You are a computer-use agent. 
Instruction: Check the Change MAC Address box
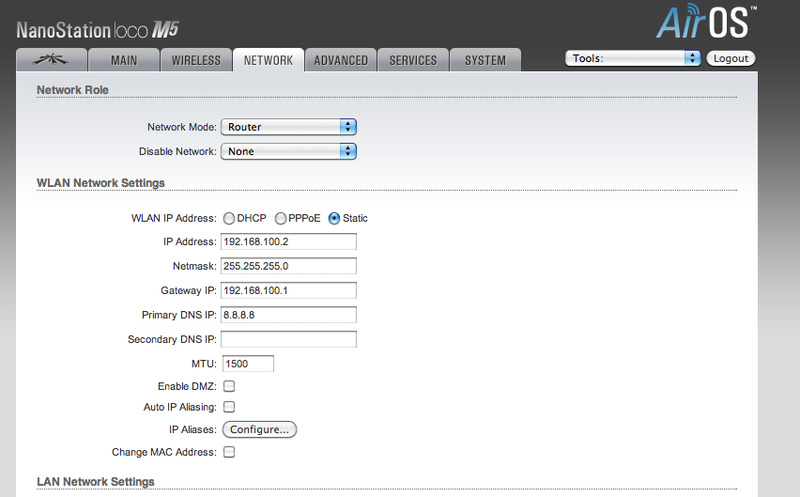click(x=229, y=452)
